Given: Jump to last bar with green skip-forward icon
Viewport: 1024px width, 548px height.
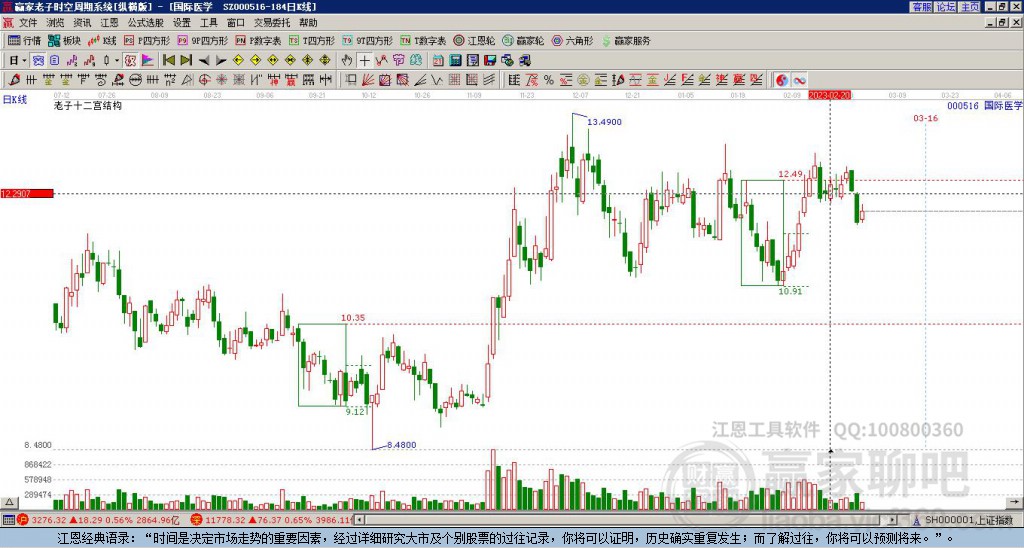Looking at the screenshot, I should pos(185,60).
